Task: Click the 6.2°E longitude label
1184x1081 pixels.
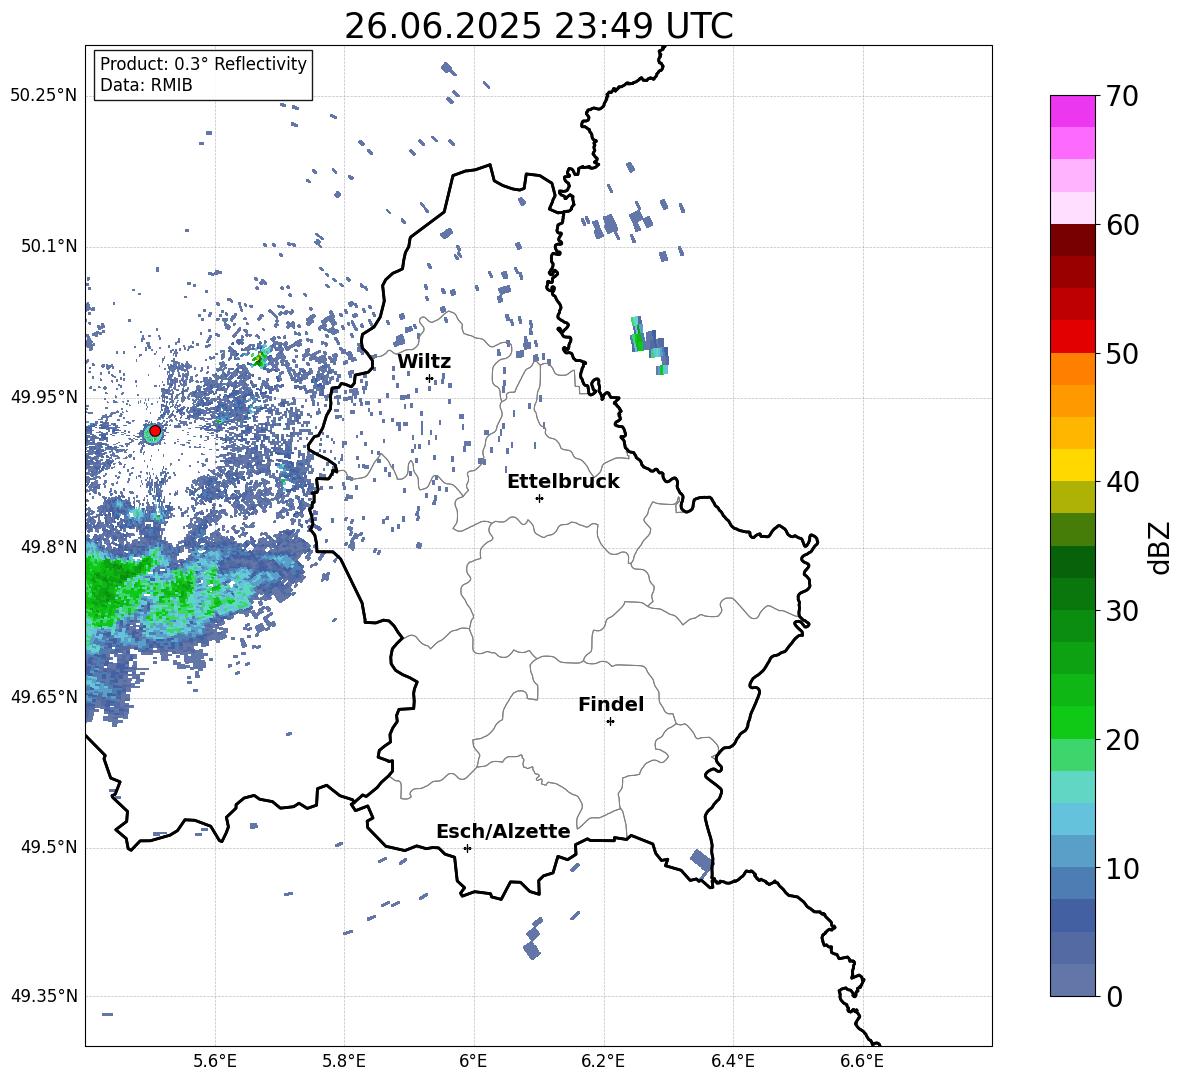Action: click(x=603, y=1061)
